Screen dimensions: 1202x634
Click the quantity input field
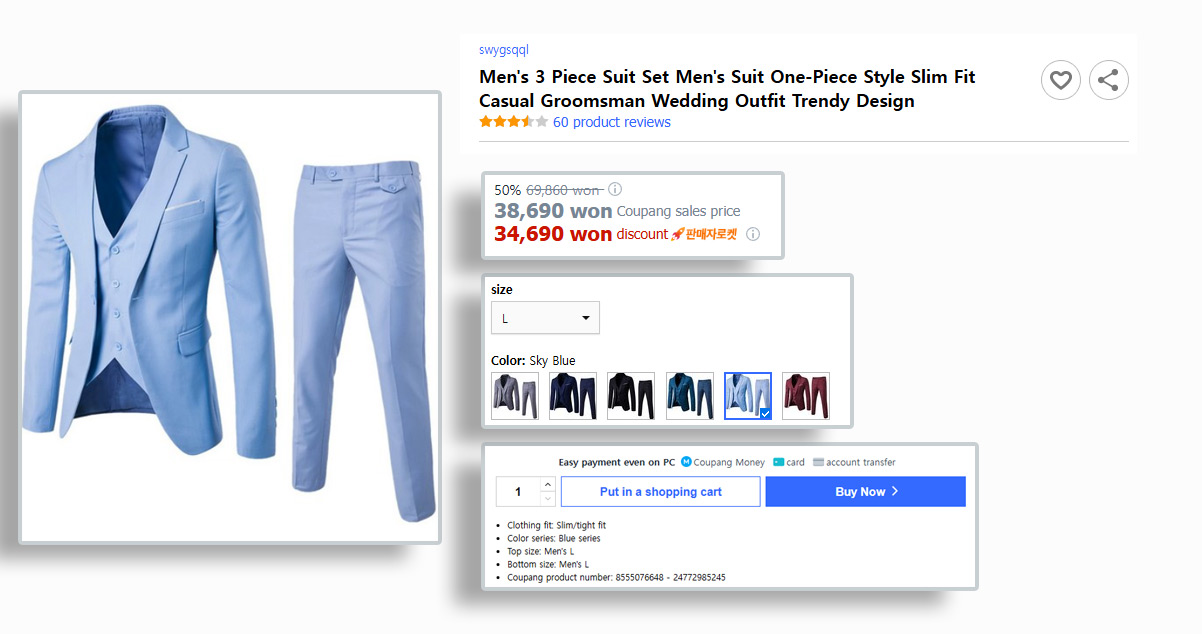(x=518, y=492)
